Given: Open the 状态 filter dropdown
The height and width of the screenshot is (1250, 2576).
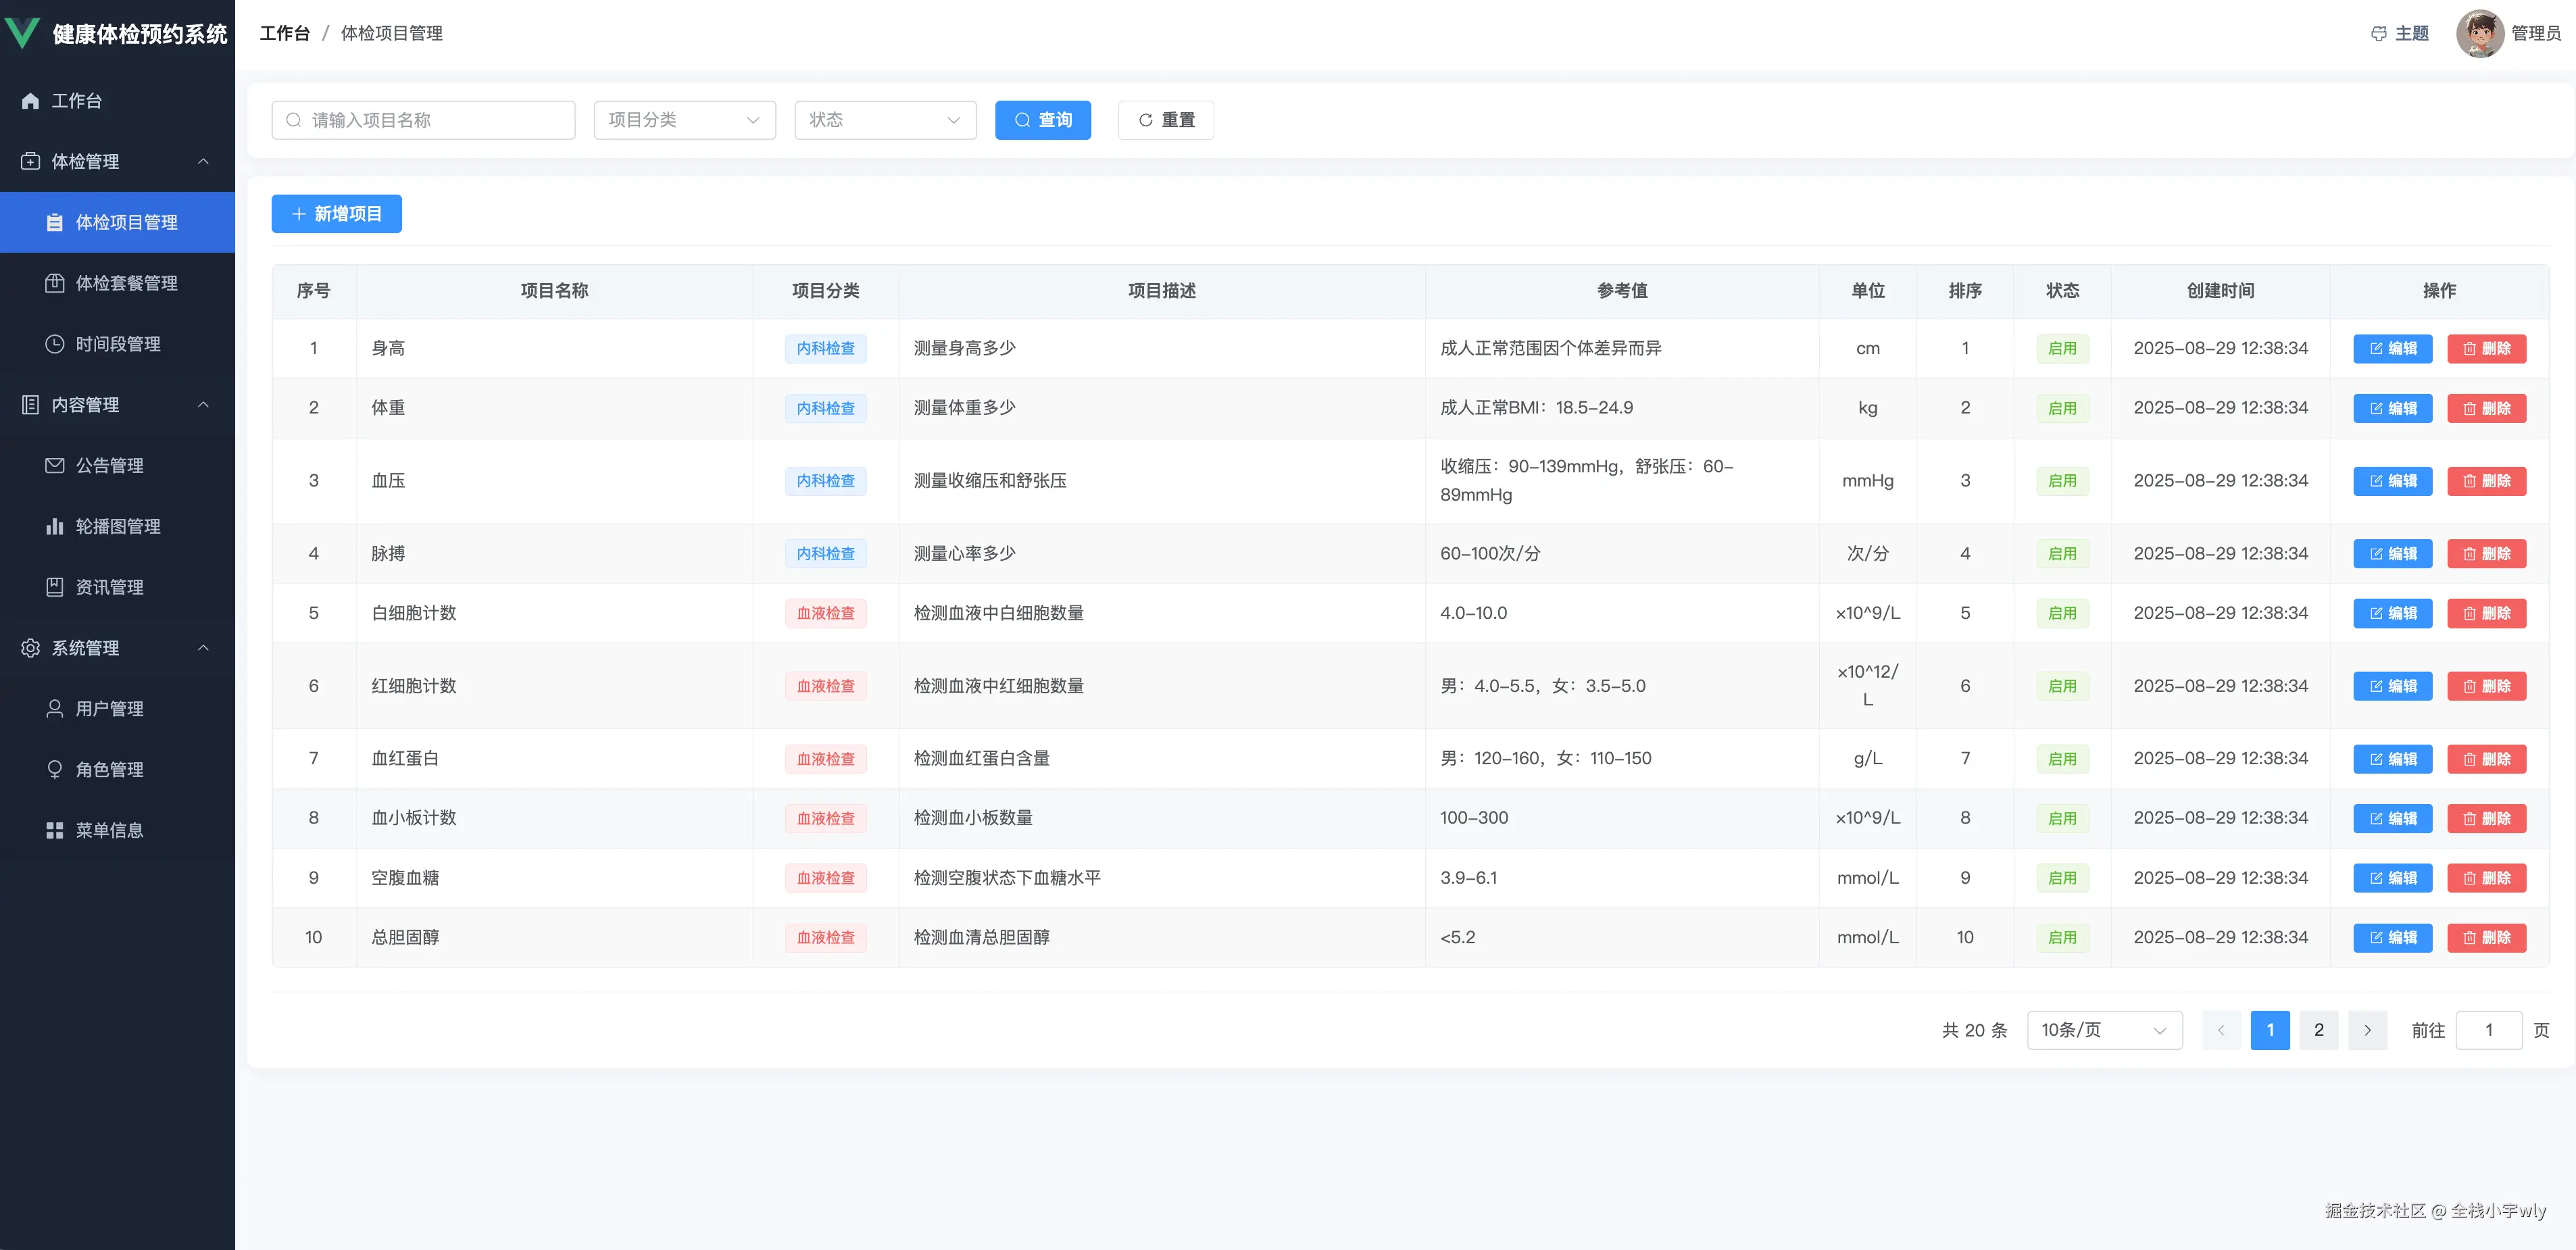Looking at the screenshot, I should tap(884, 119).
